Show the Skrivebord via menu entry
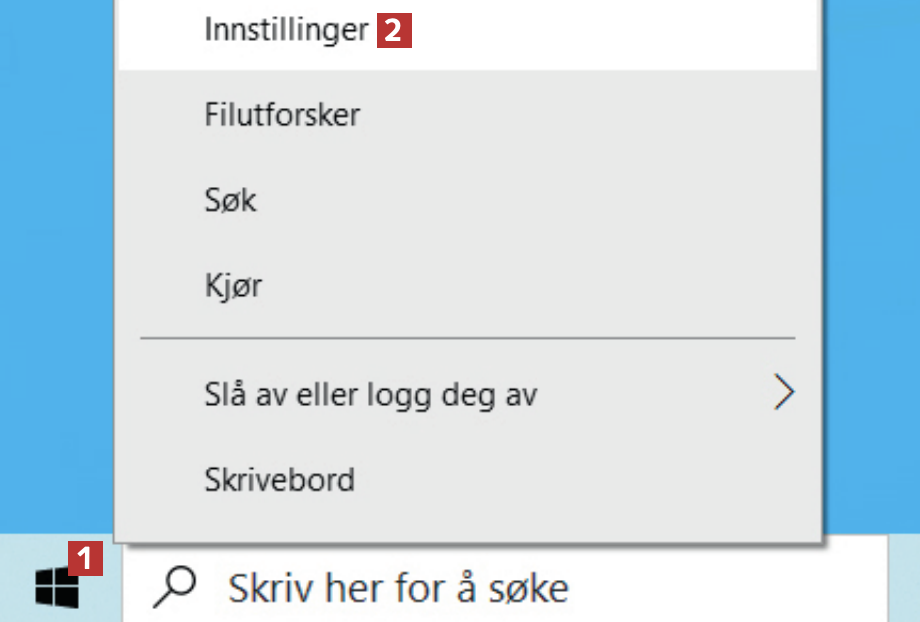 pyautogui.click(x=279, y=479)
